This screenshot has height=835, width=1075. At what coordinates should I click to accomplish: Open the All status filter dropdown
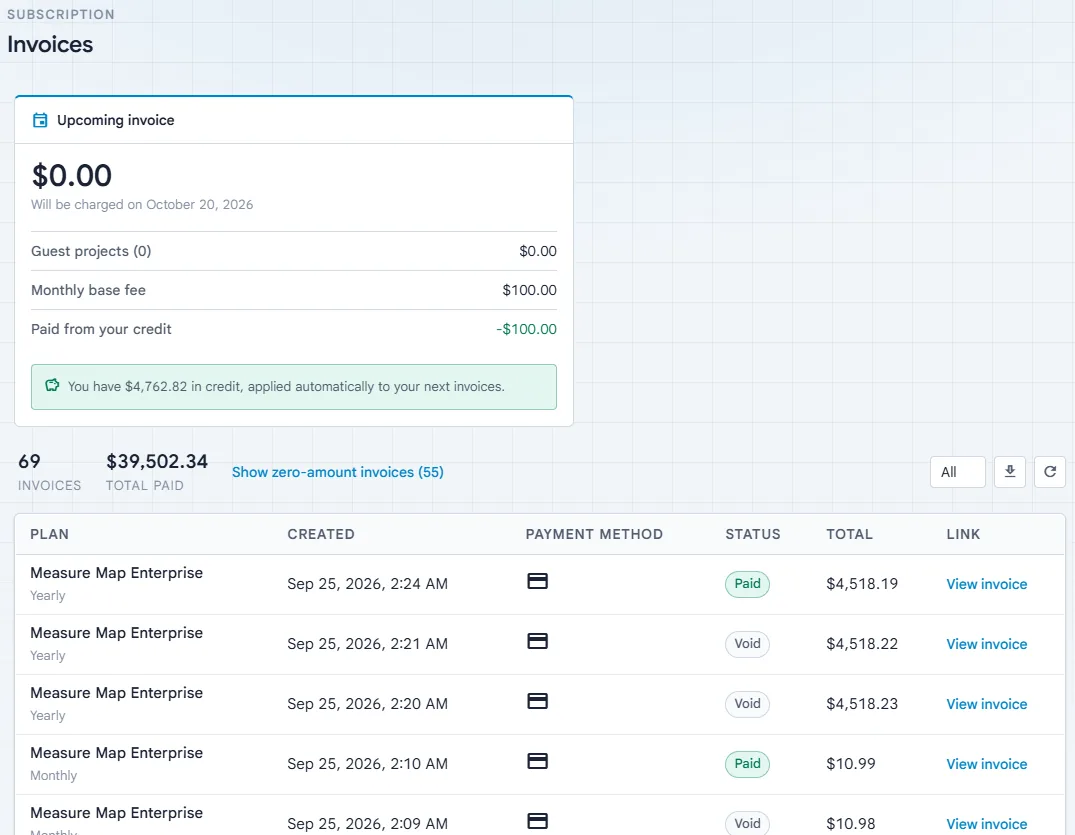(x=958, y=472)
